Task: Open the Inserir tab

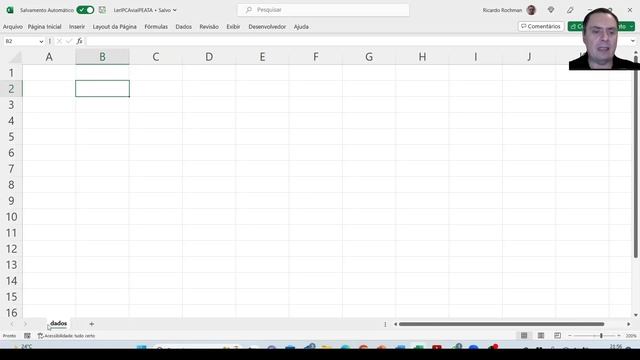Action: click(77, 27)
